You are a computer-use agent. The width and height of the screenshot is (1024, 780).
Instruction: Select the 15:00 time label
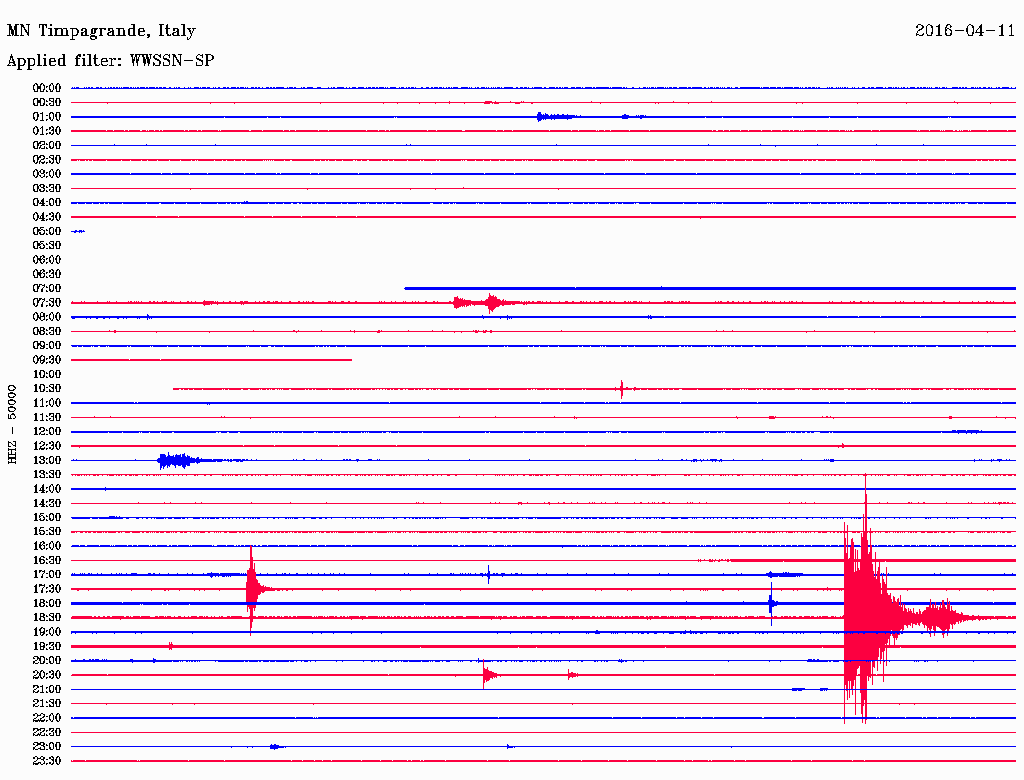(47, 517)
